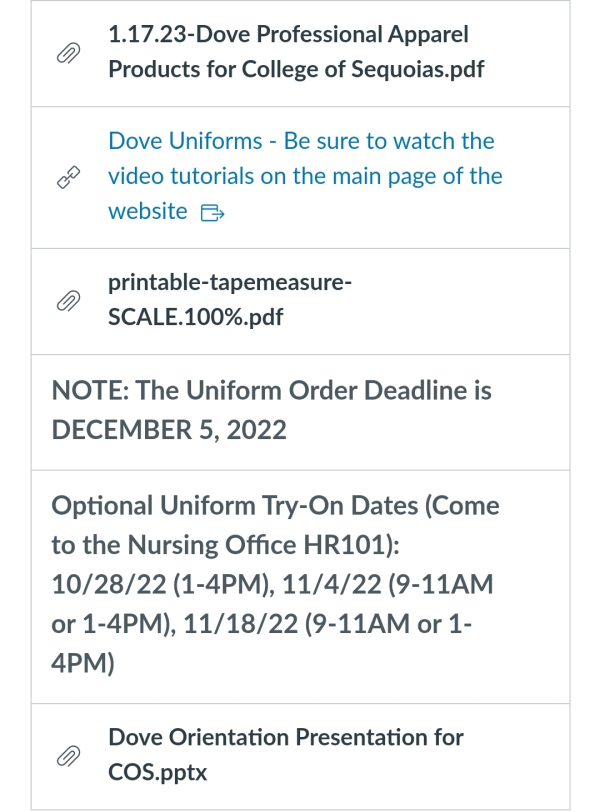Click 'video tutorials on the main page' line

click(x=305, y=176)
